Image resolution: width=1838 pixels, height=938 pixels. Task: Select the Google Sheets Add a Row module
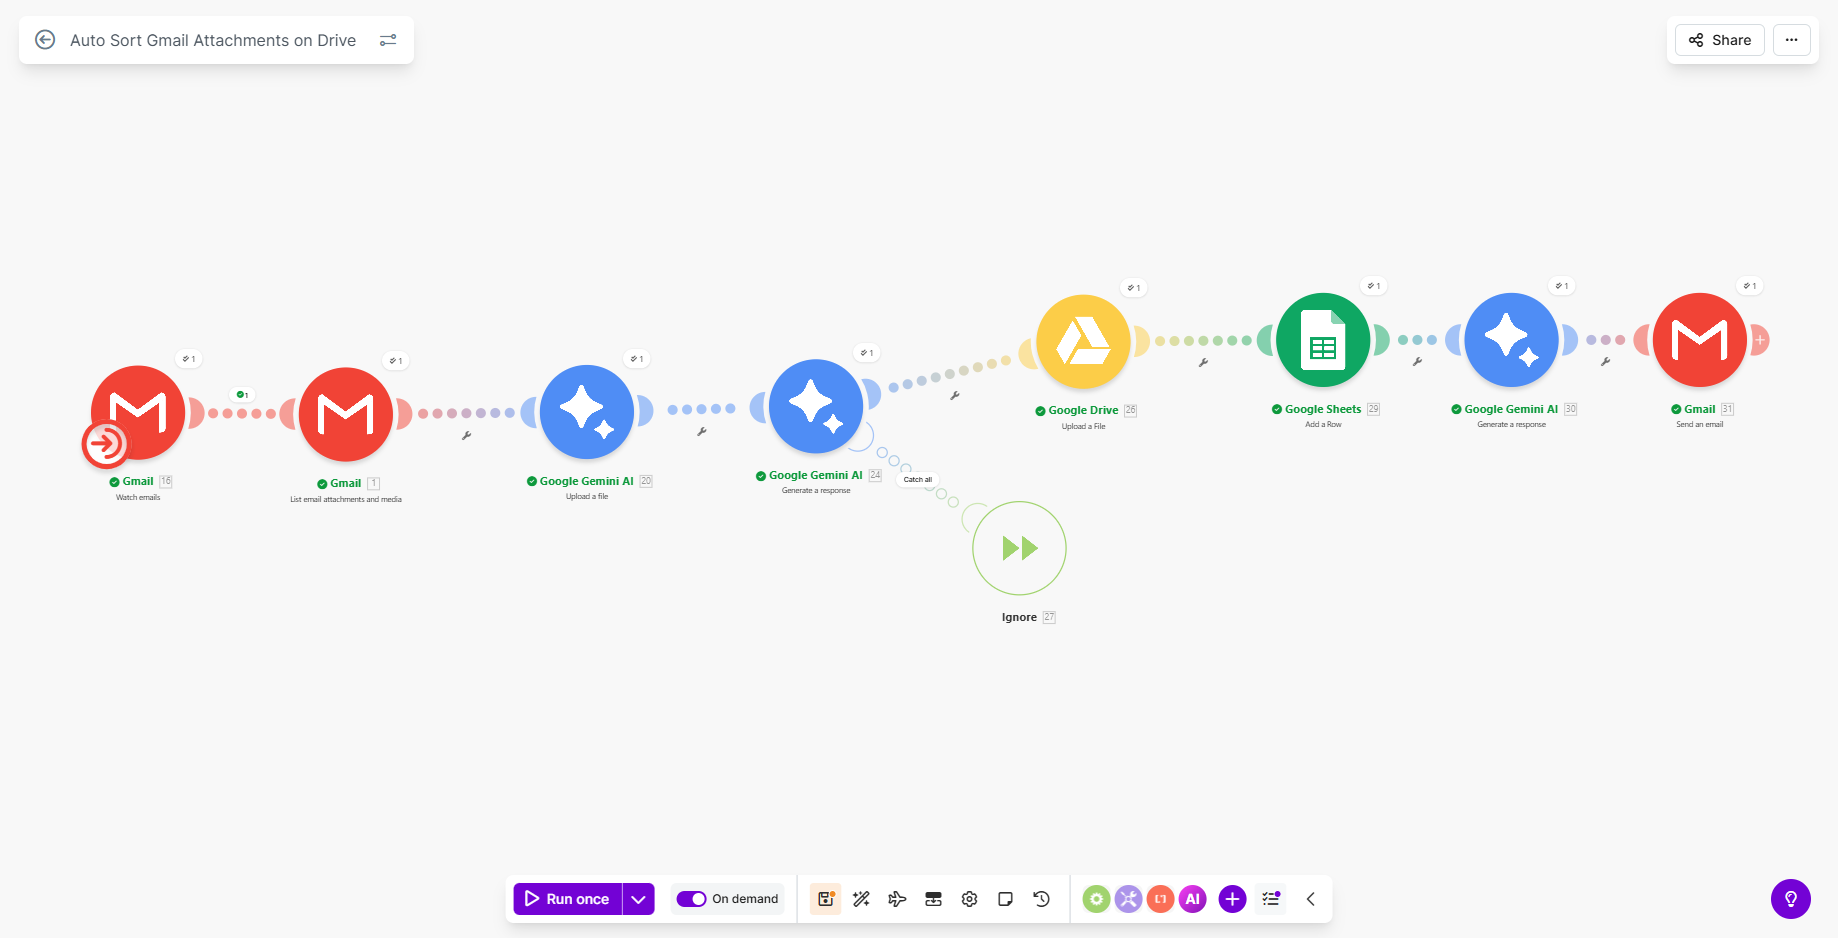1323,340
